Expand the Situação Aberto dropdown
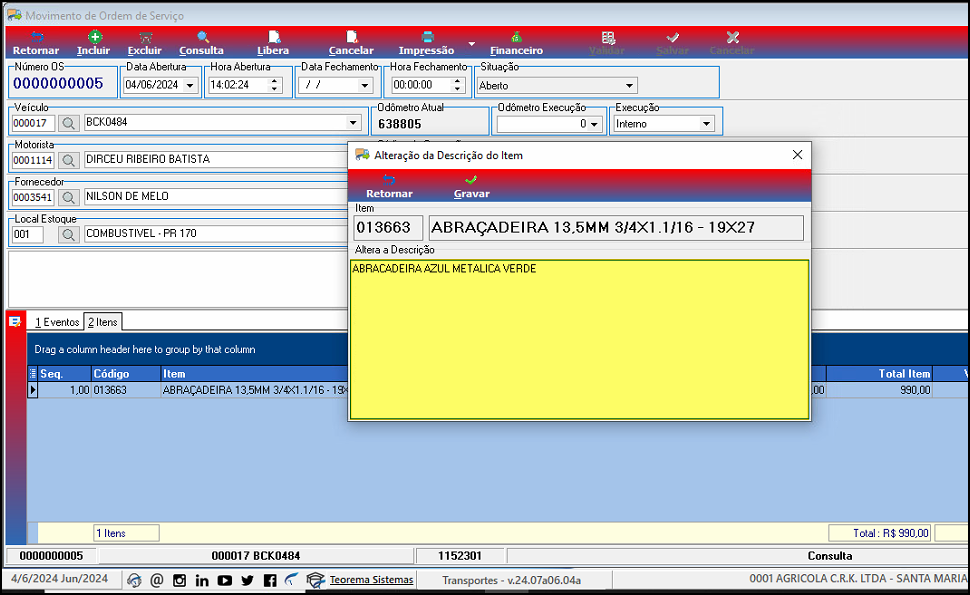The image size is (970, 595). [x=629, y=85]
